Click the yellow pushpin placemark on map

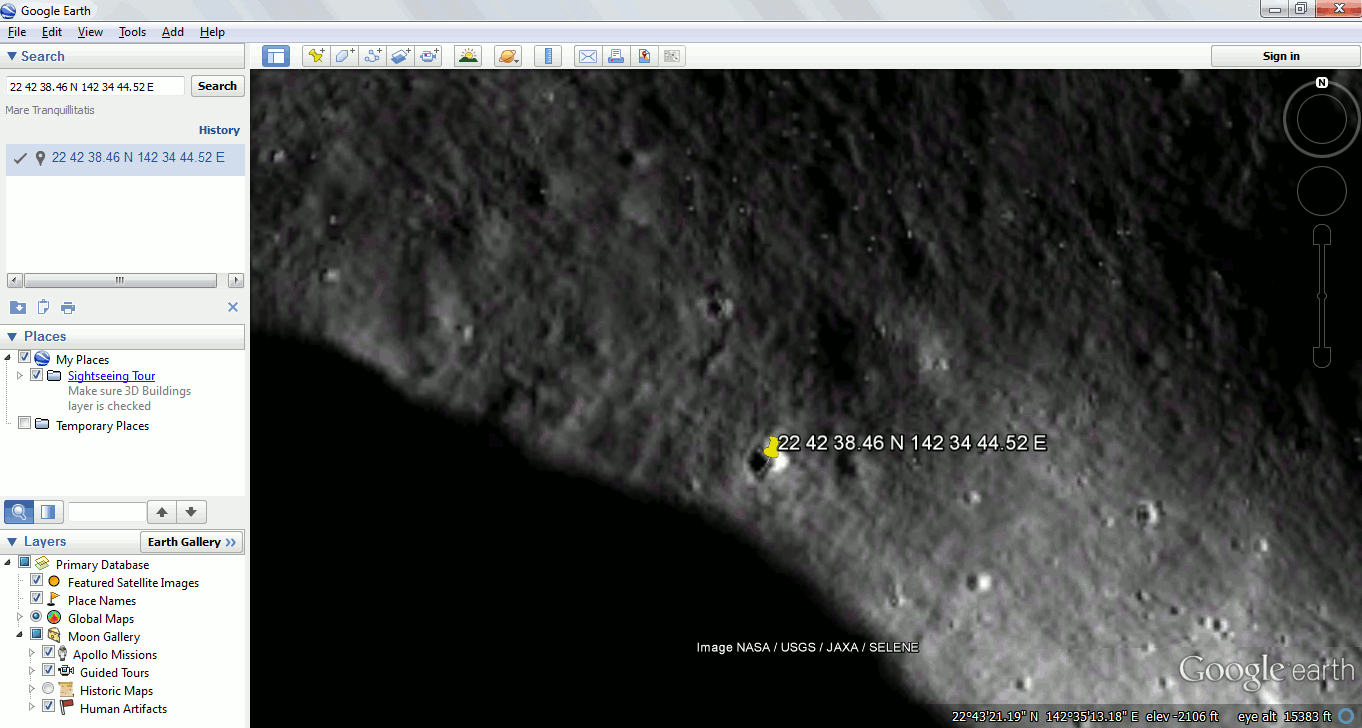click(771, 447)
